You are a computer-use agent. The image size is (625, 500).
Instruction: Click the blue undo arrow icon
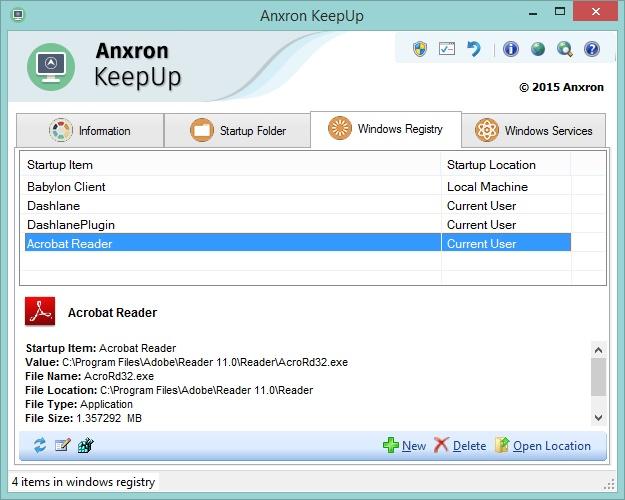[474, 49]
